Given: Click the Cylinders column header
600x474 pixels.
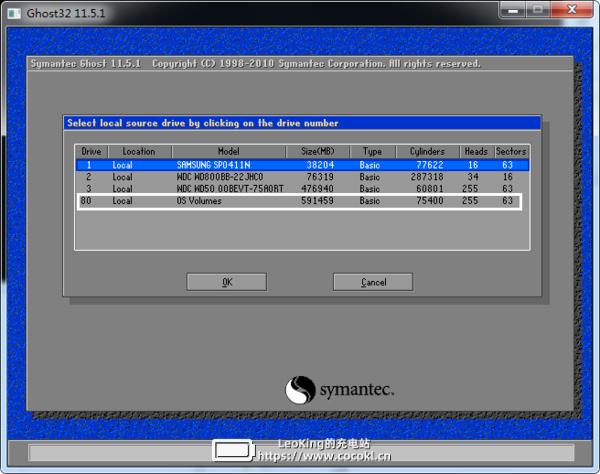Looking at the screenshot, I should [427, 151].
